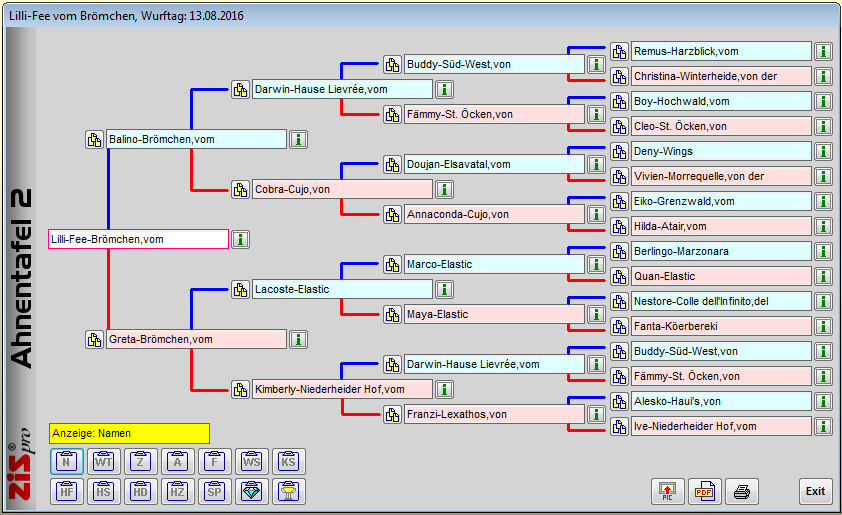The height and width of the screenshot is (515, 842).
Task: Click pedigree icon left of Cobra-Cujo,von
Action: pyautogui.click(x=240, y=189)
